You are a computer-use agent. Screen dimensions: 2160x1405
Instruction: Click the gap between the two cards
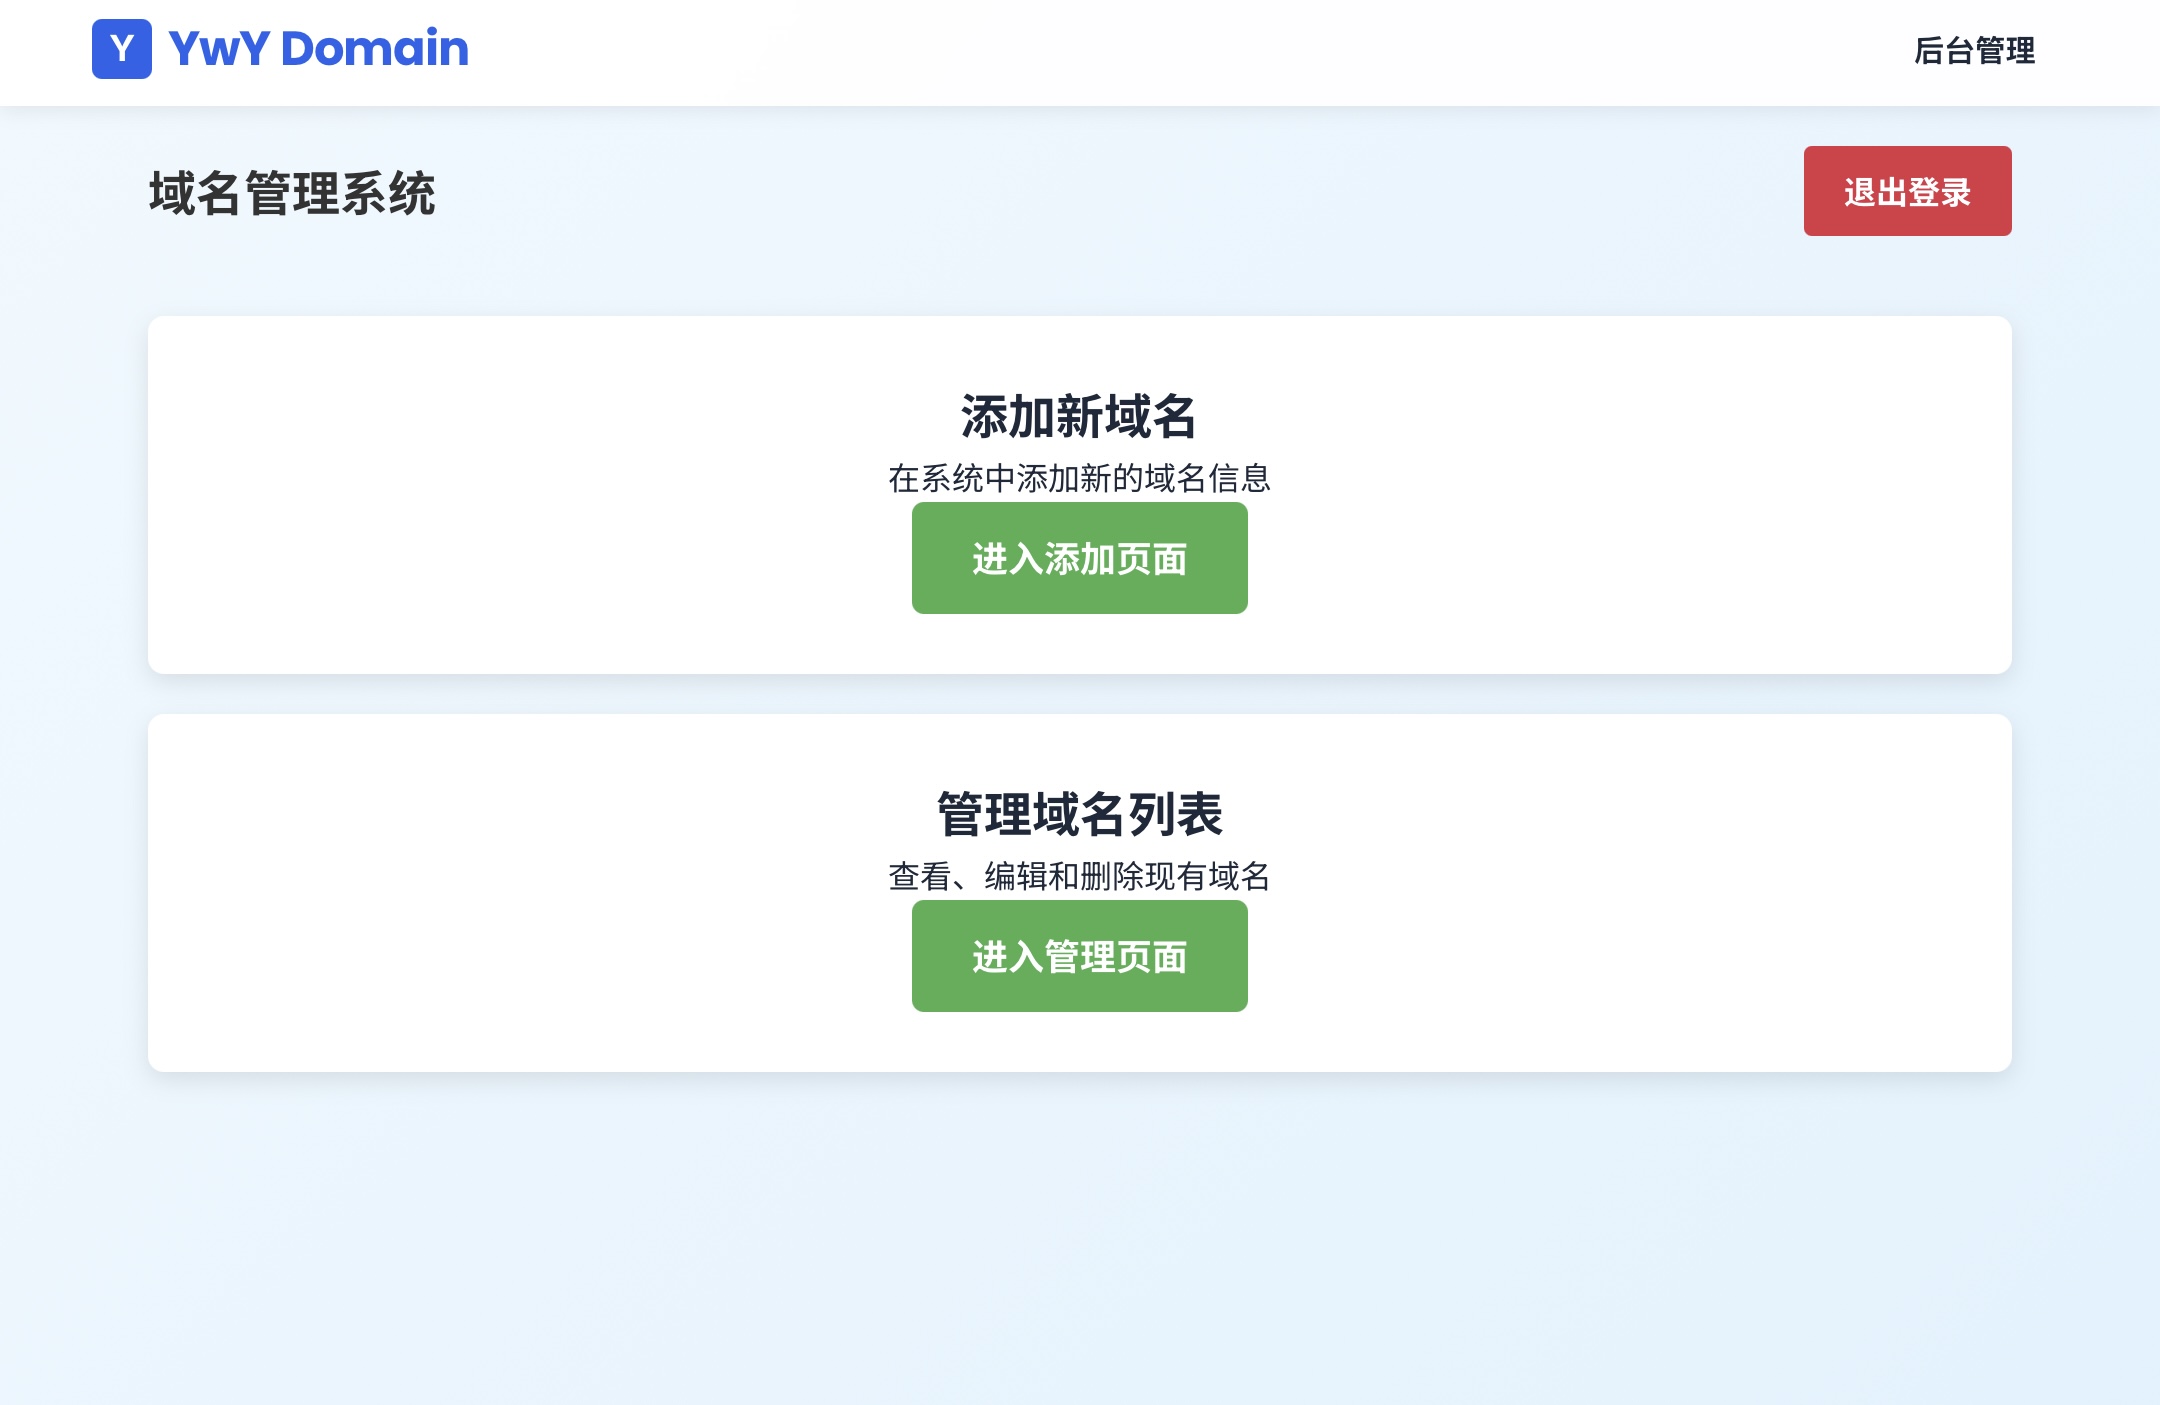[1079, 694]
